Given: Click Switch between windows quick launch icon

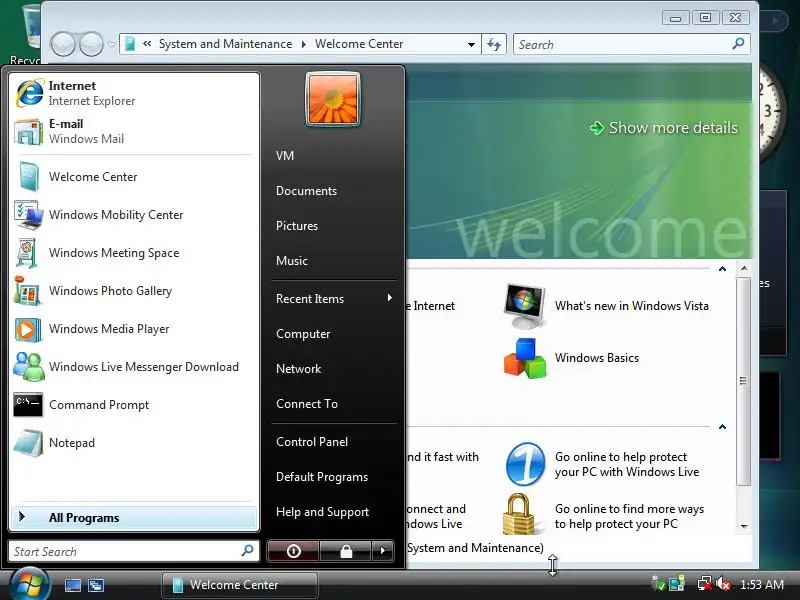Looking at the screenshot, I should (x=96, y=585).
